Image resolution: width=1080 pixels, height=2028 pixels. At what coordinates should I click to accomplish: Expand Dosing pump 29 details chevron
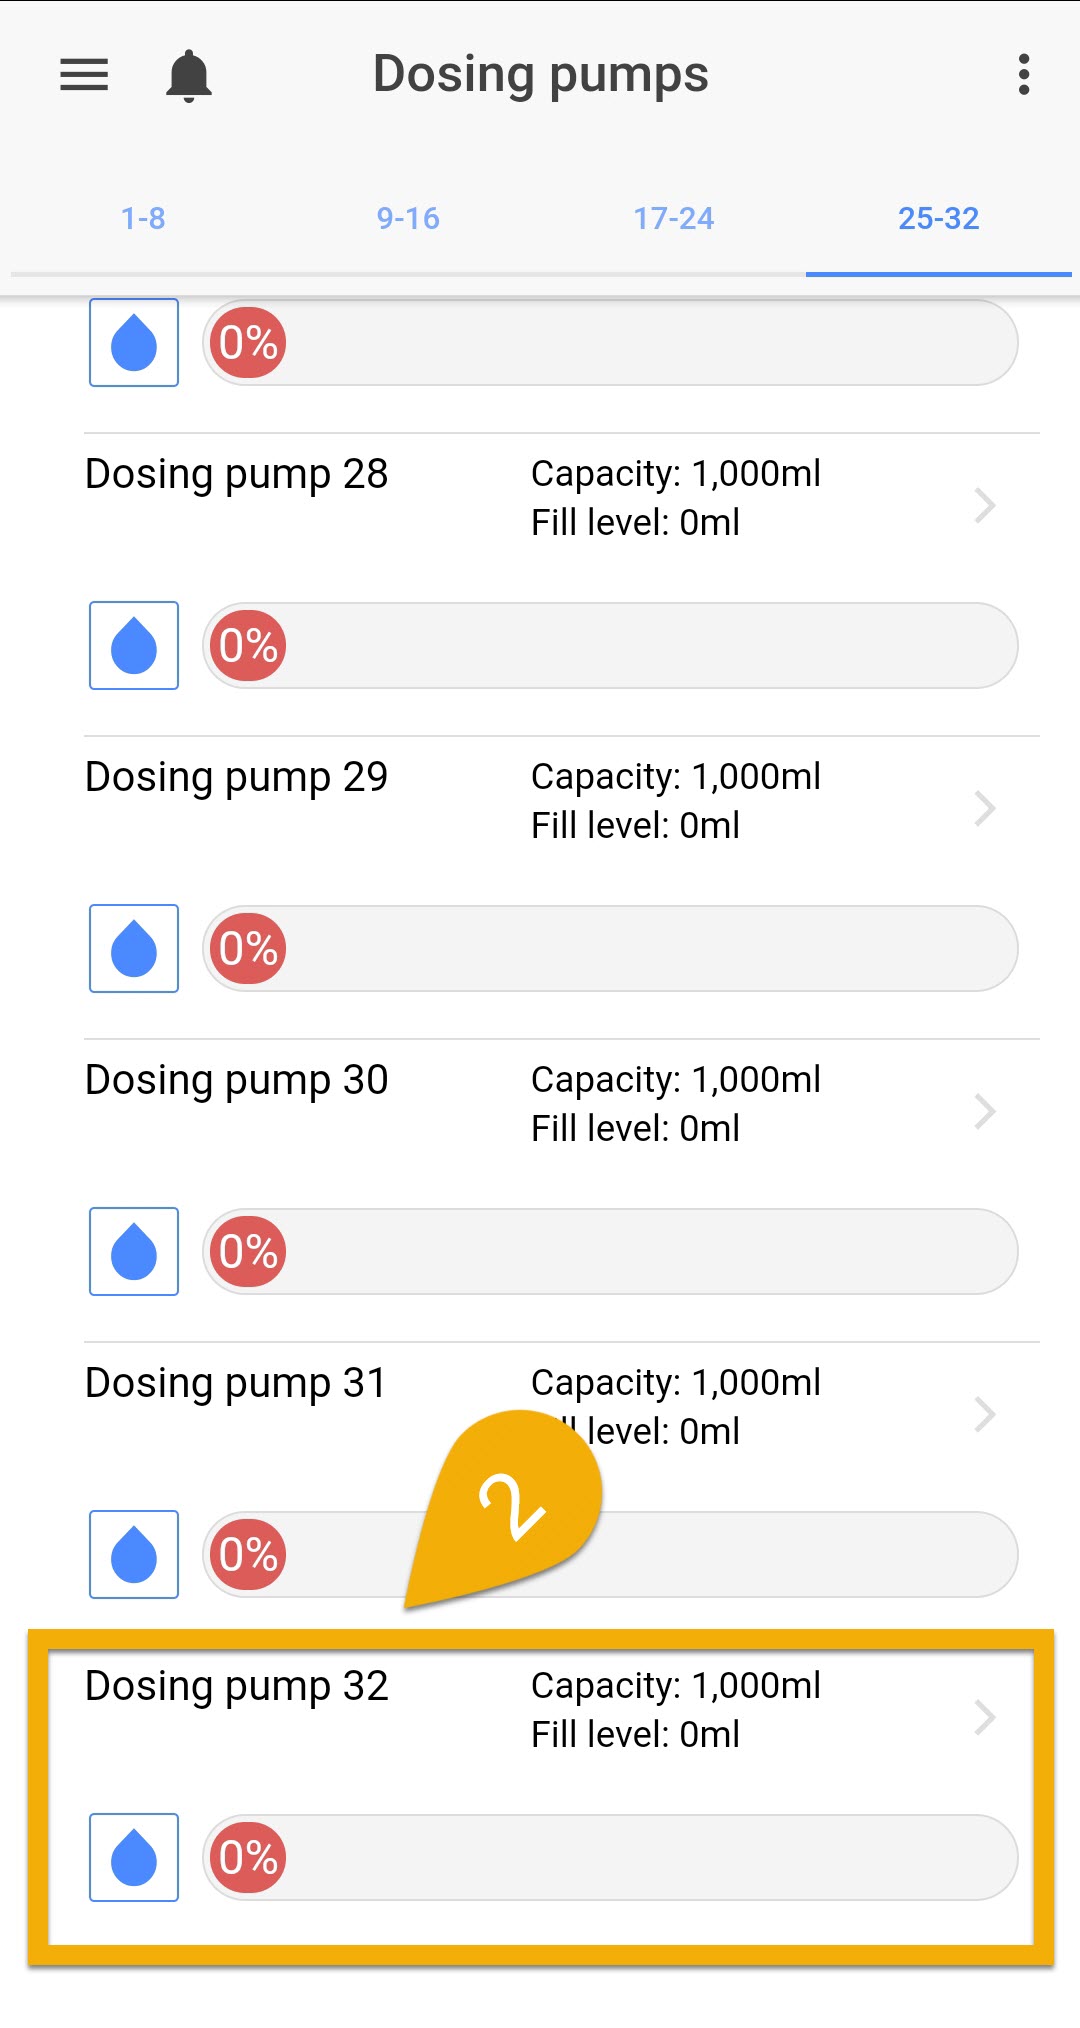coord(985,808)
